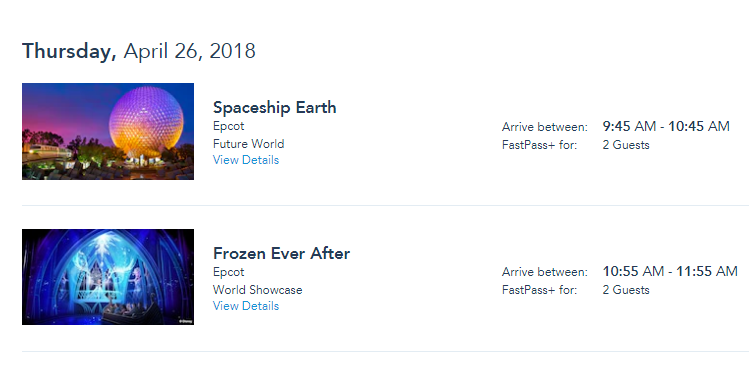The image size is (755, 383).
Task: Open the Spaceship Earth thumbnail image
Action: pos(108,132)
